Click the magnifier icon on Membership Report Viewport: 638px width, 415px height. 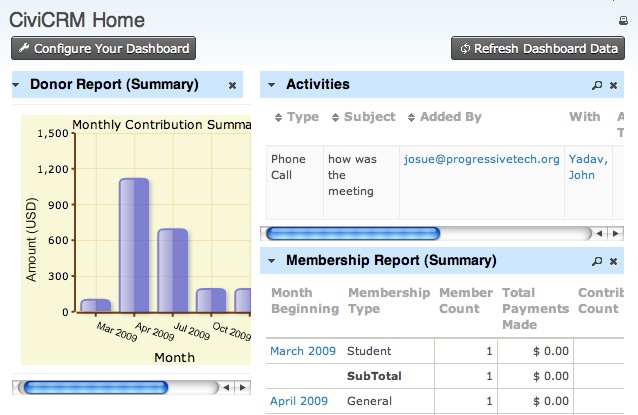click(598, 261)
